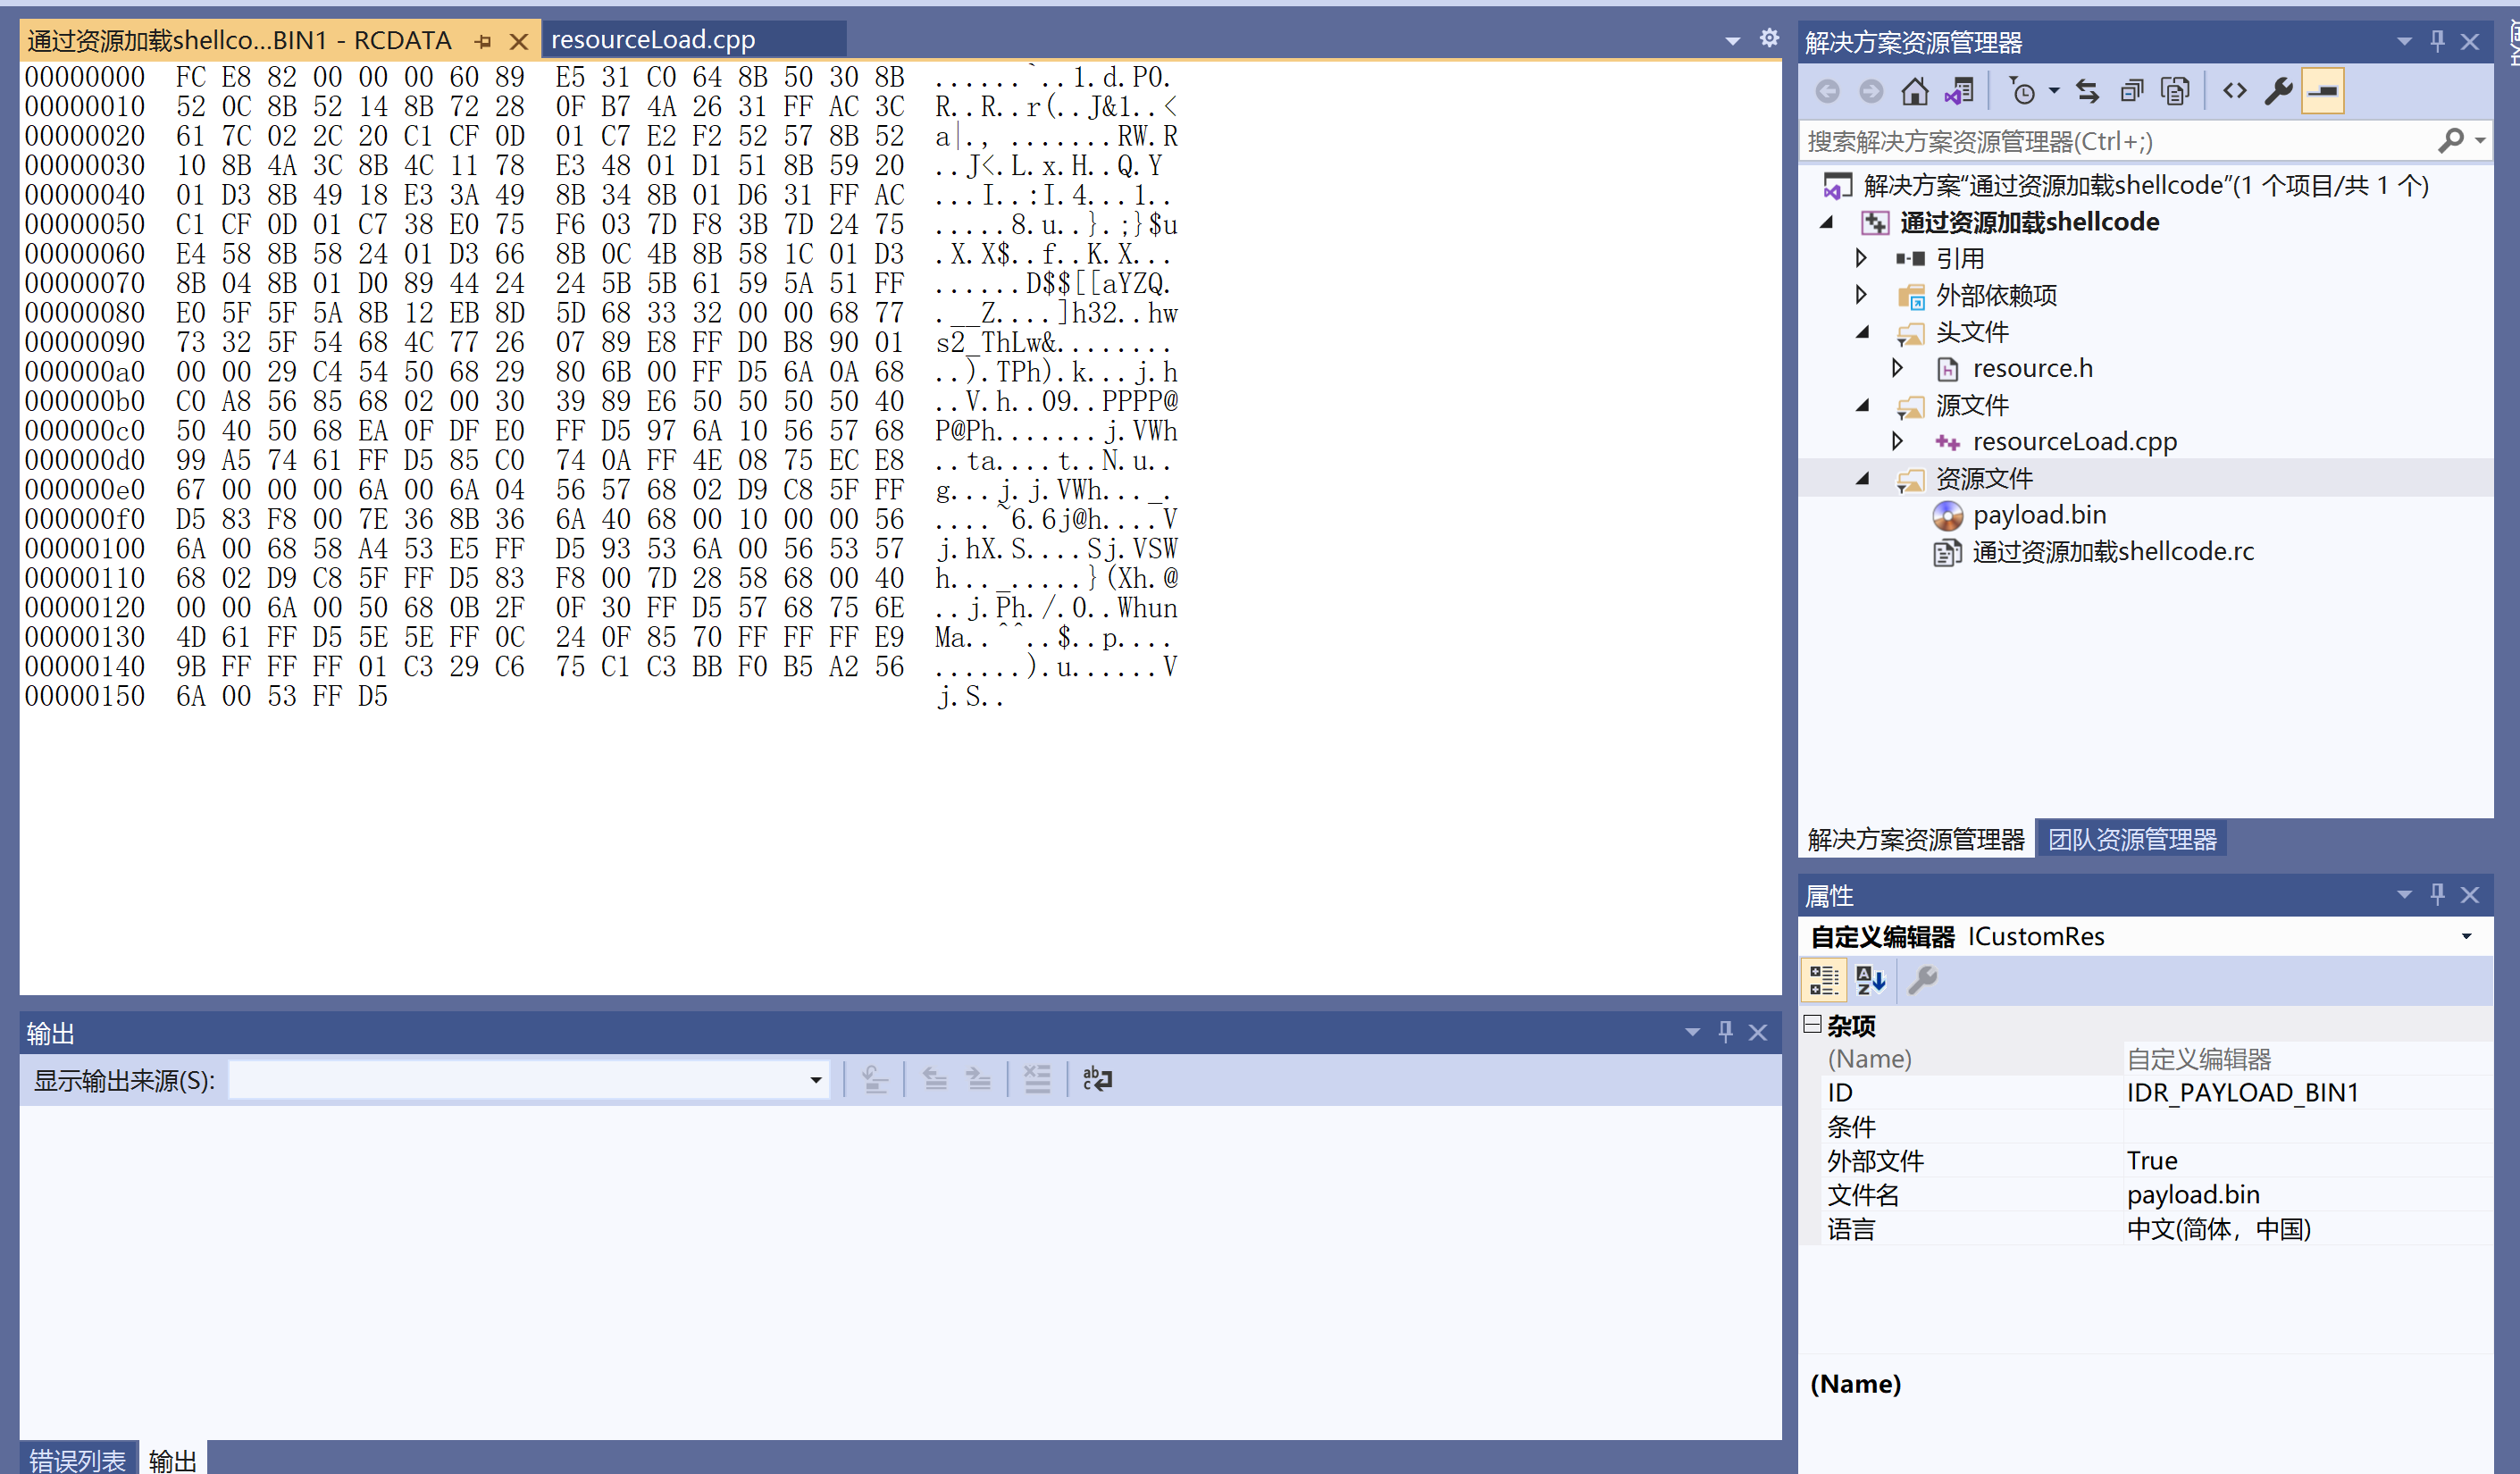Screen dimensions: 2520x1474
Task: Open Properties via wrench icon in Solution Explorer
Action: click(2278, 92)
